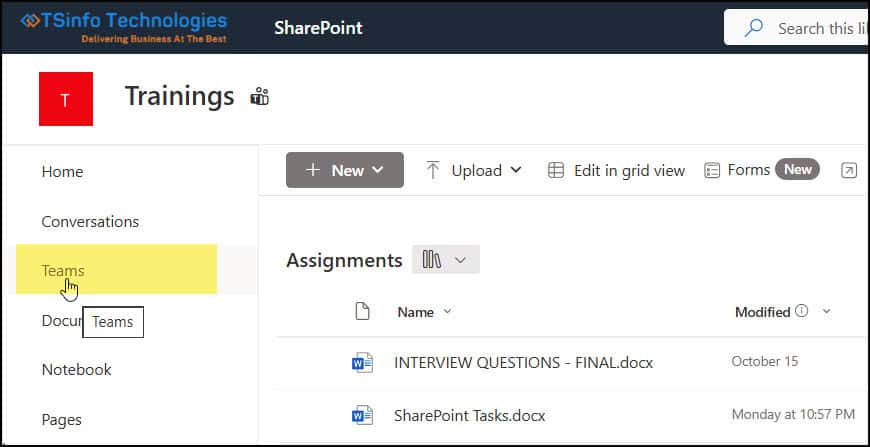The height and width of the screenshot is (447, 870).
Task: Open SharePoint Tasks.docx
Action: 469,415
